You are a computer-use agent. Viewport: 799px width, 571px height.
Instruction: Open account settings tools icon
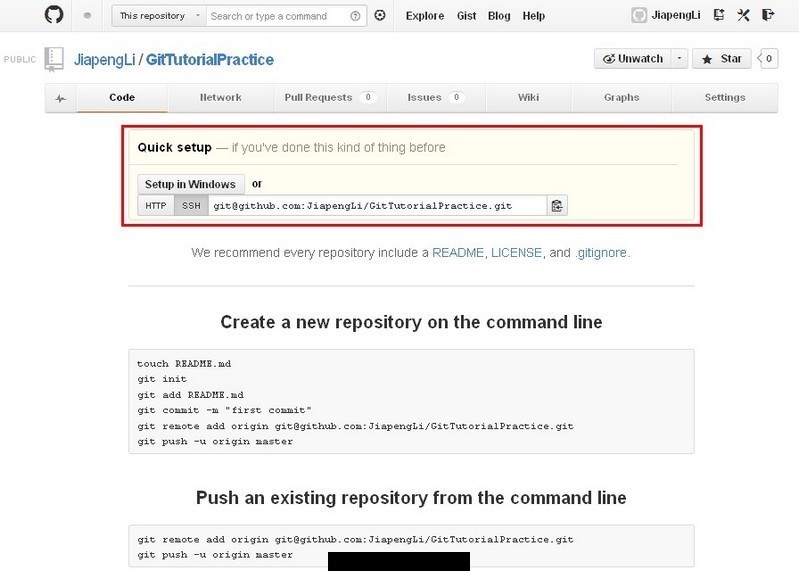coord(743,15)
